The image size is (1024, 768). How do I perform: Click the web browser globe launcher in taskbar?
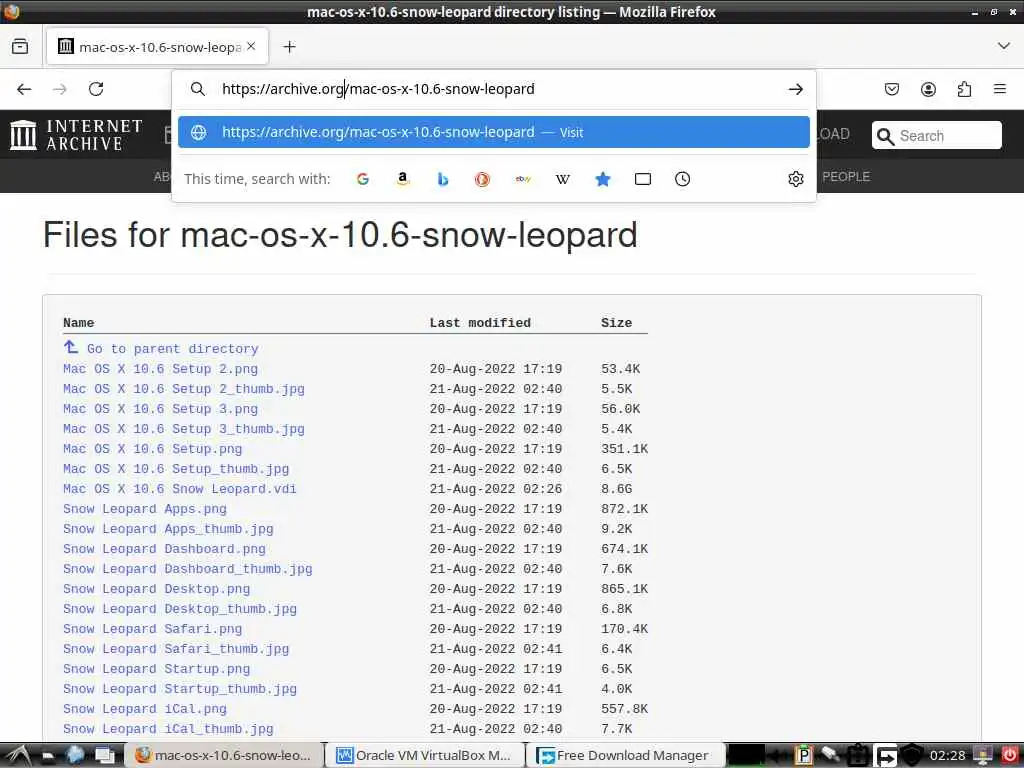click(x=76, y=756)
